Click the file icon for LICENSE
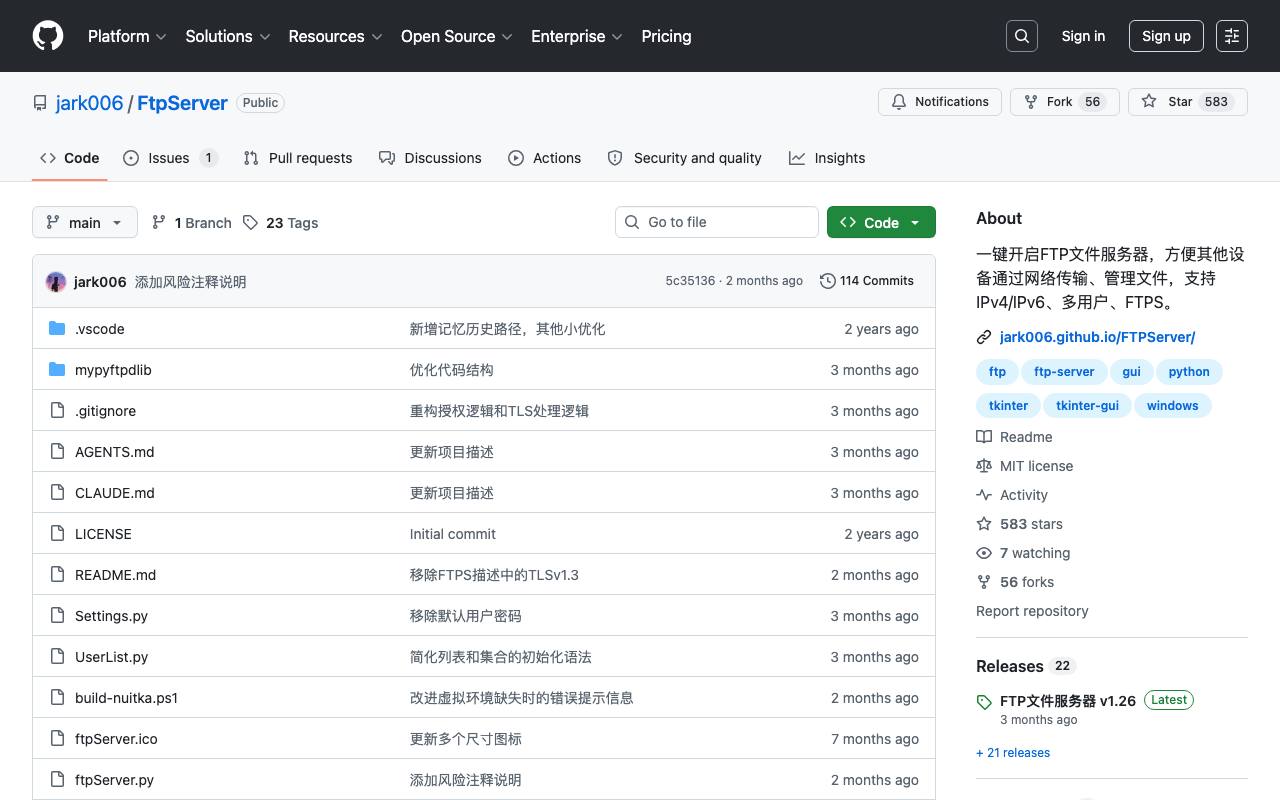The width and height of the screenshot is (1280, 800). pos(57,534)
